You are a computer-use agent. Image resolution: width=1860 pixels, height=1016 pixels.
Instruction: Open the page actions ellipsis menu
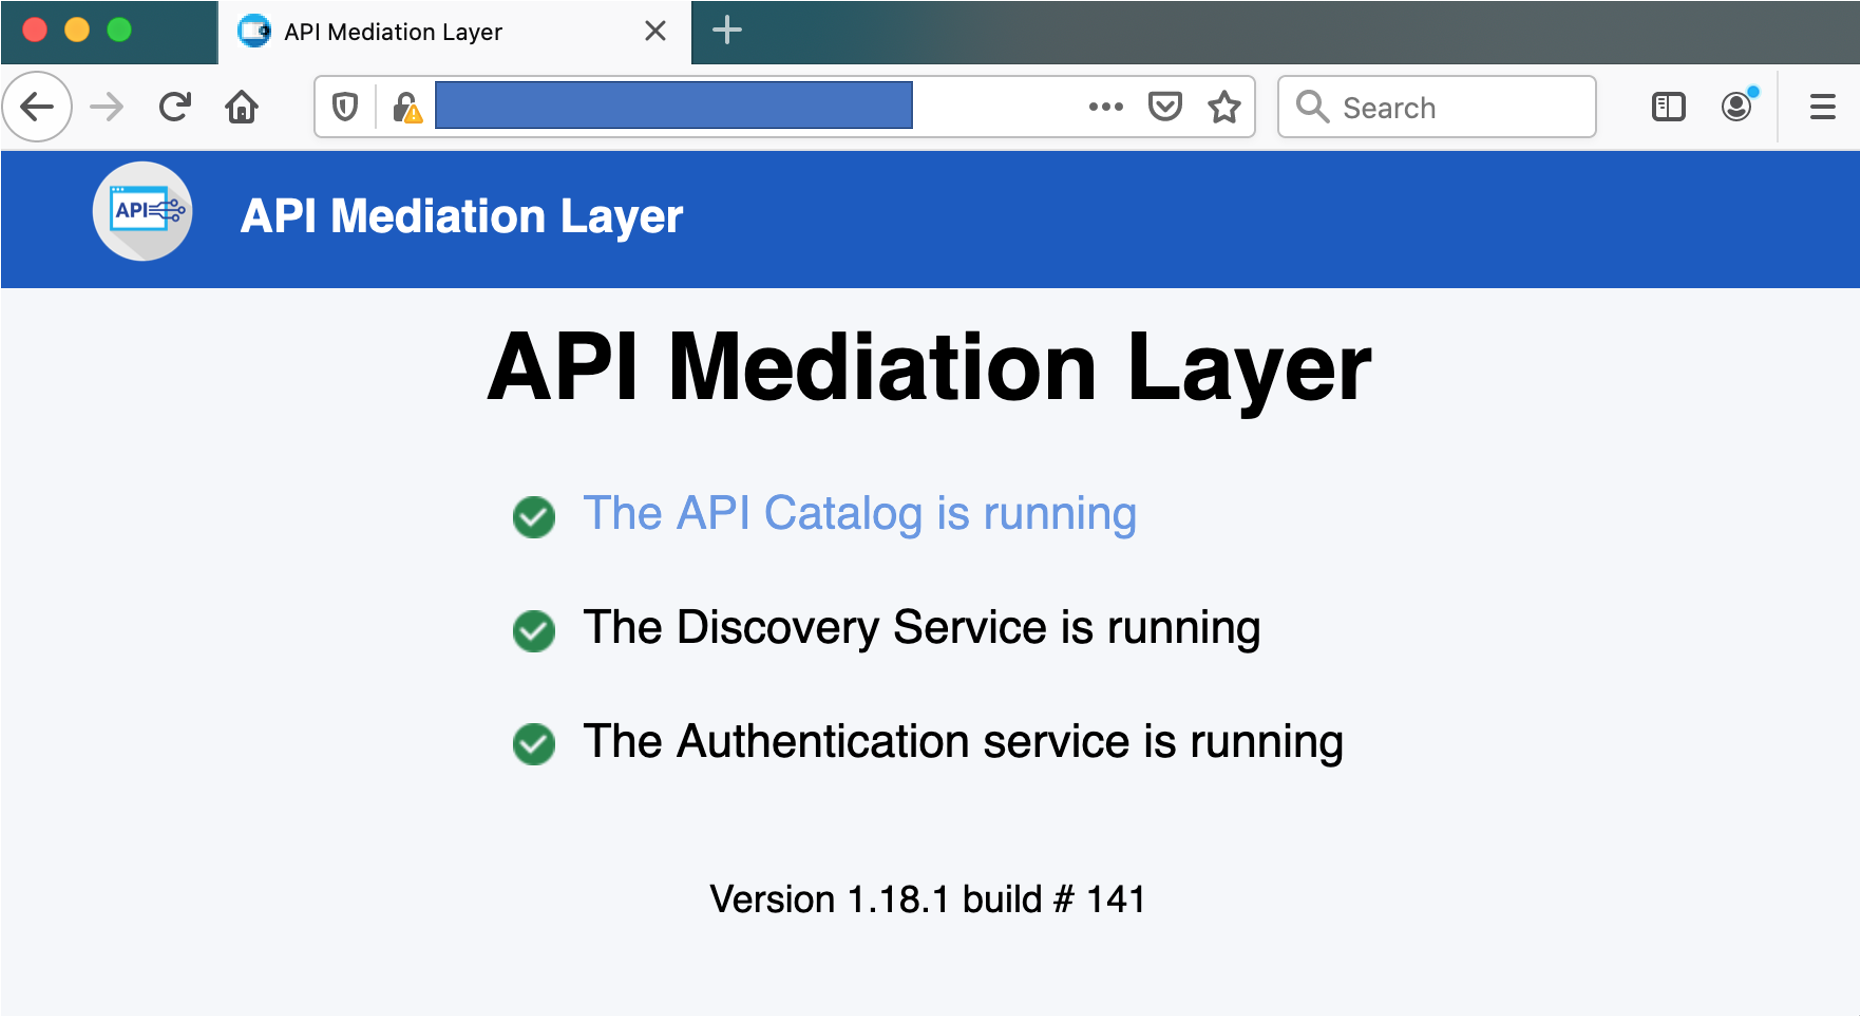point(1104,106)
